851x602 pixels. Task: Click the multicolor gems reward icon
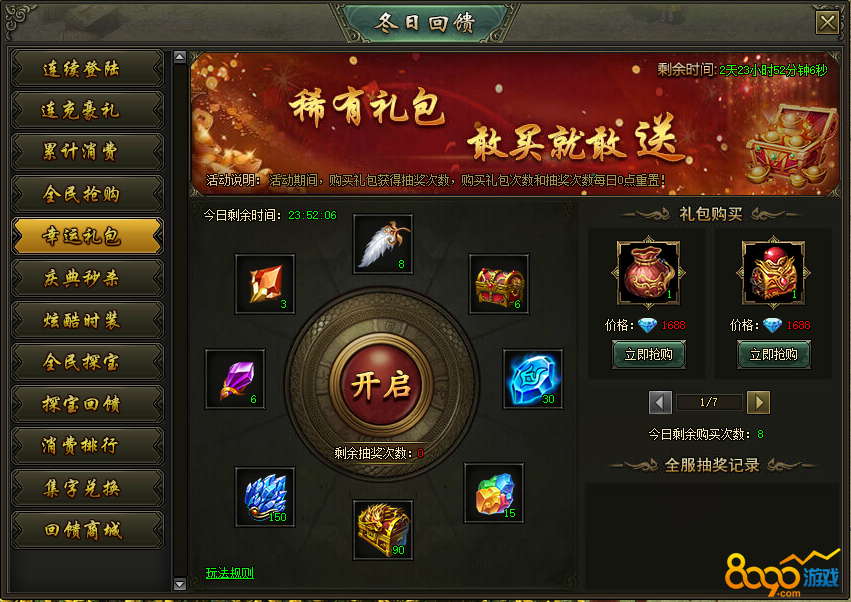coord(494,493)
